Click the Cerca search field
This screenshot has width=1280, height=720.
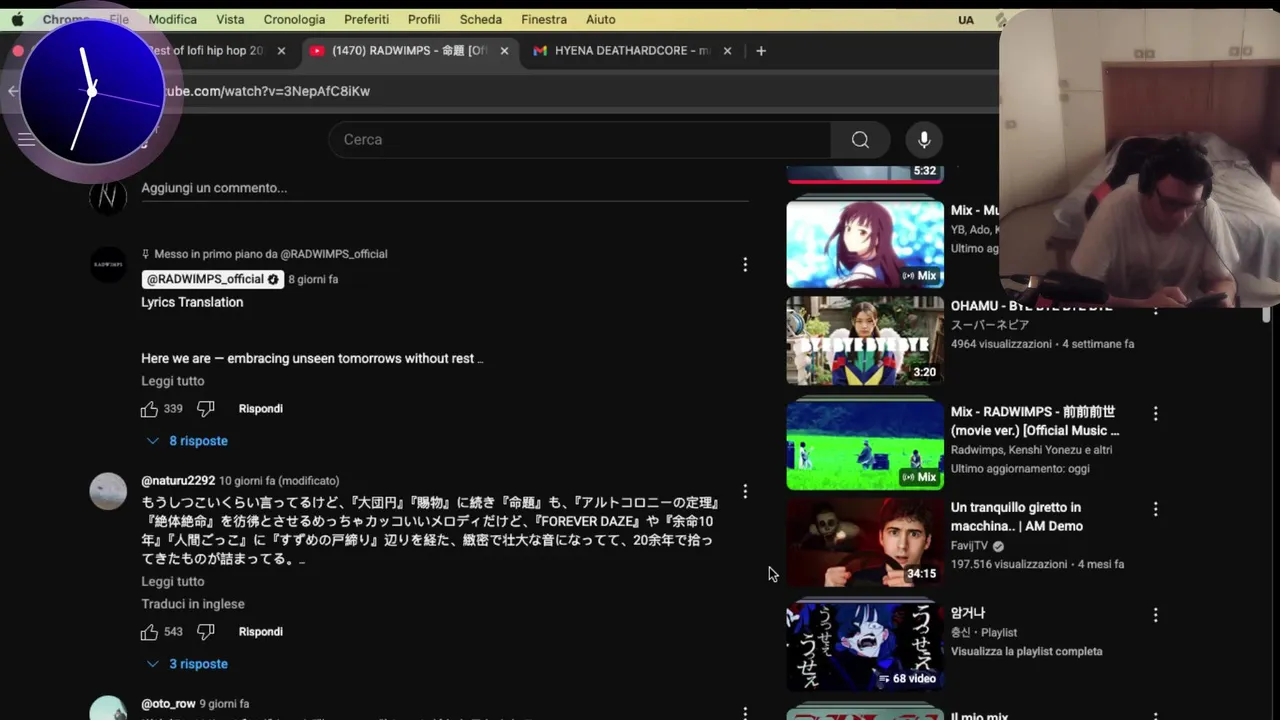[580, 140]
